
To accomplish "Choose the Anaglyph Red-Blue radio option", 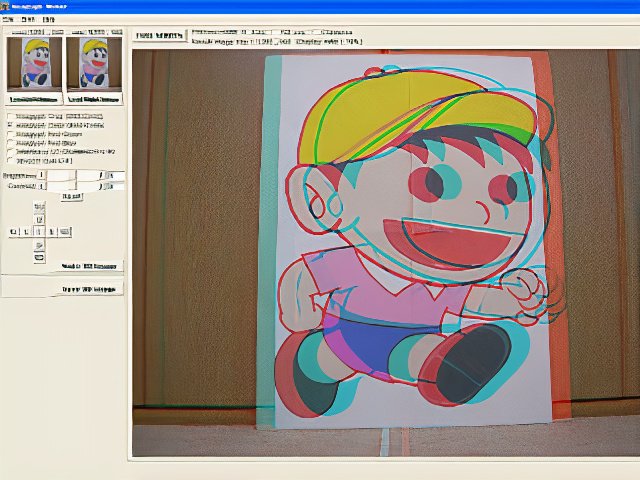I will [10, 143].
